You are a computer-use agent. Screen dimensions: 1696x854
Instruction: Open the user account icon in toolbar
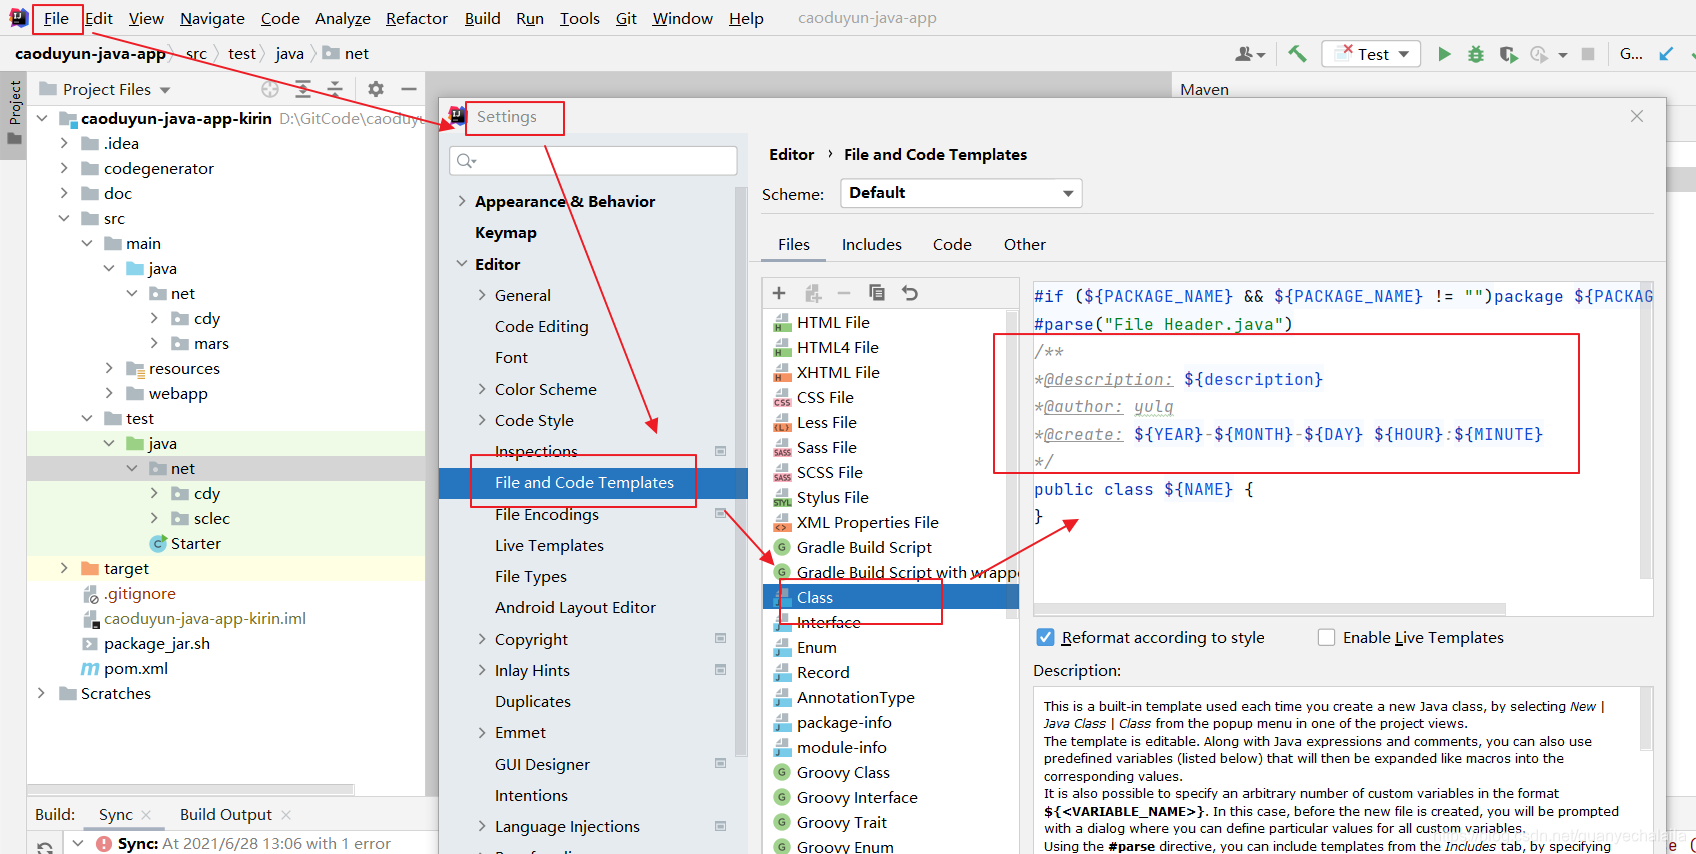tap(1250, 54)
